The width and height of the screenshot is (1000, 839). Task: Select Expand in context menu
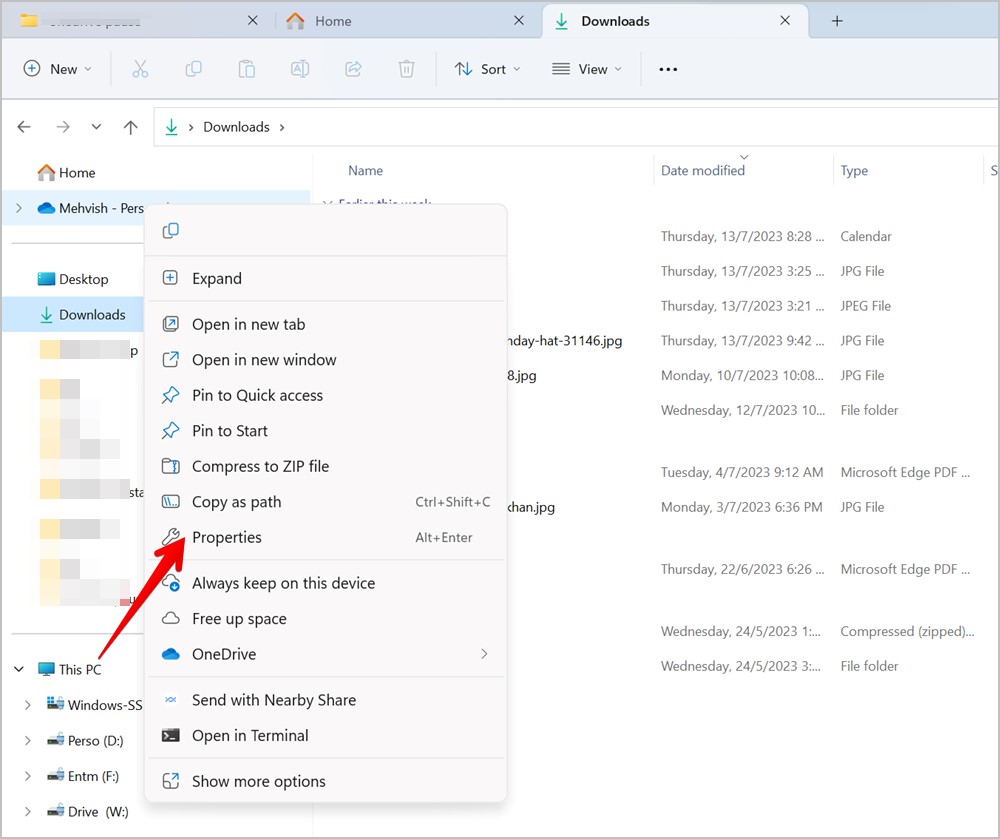pos(326,279)
